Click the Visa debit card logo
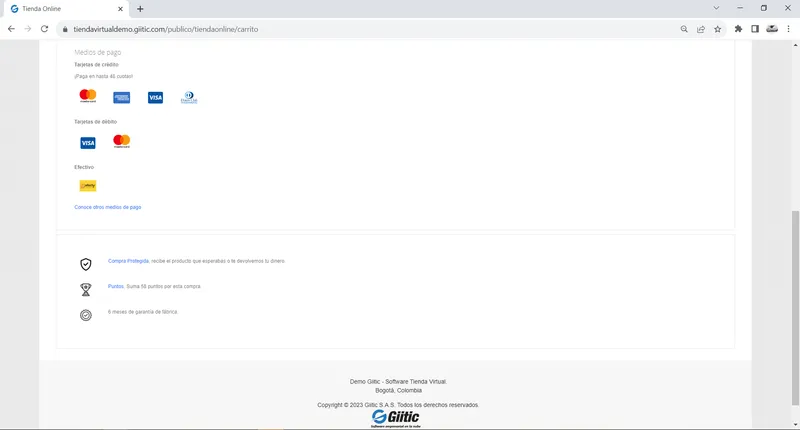This screenshot has width=800, height=430. coord(88,143)
